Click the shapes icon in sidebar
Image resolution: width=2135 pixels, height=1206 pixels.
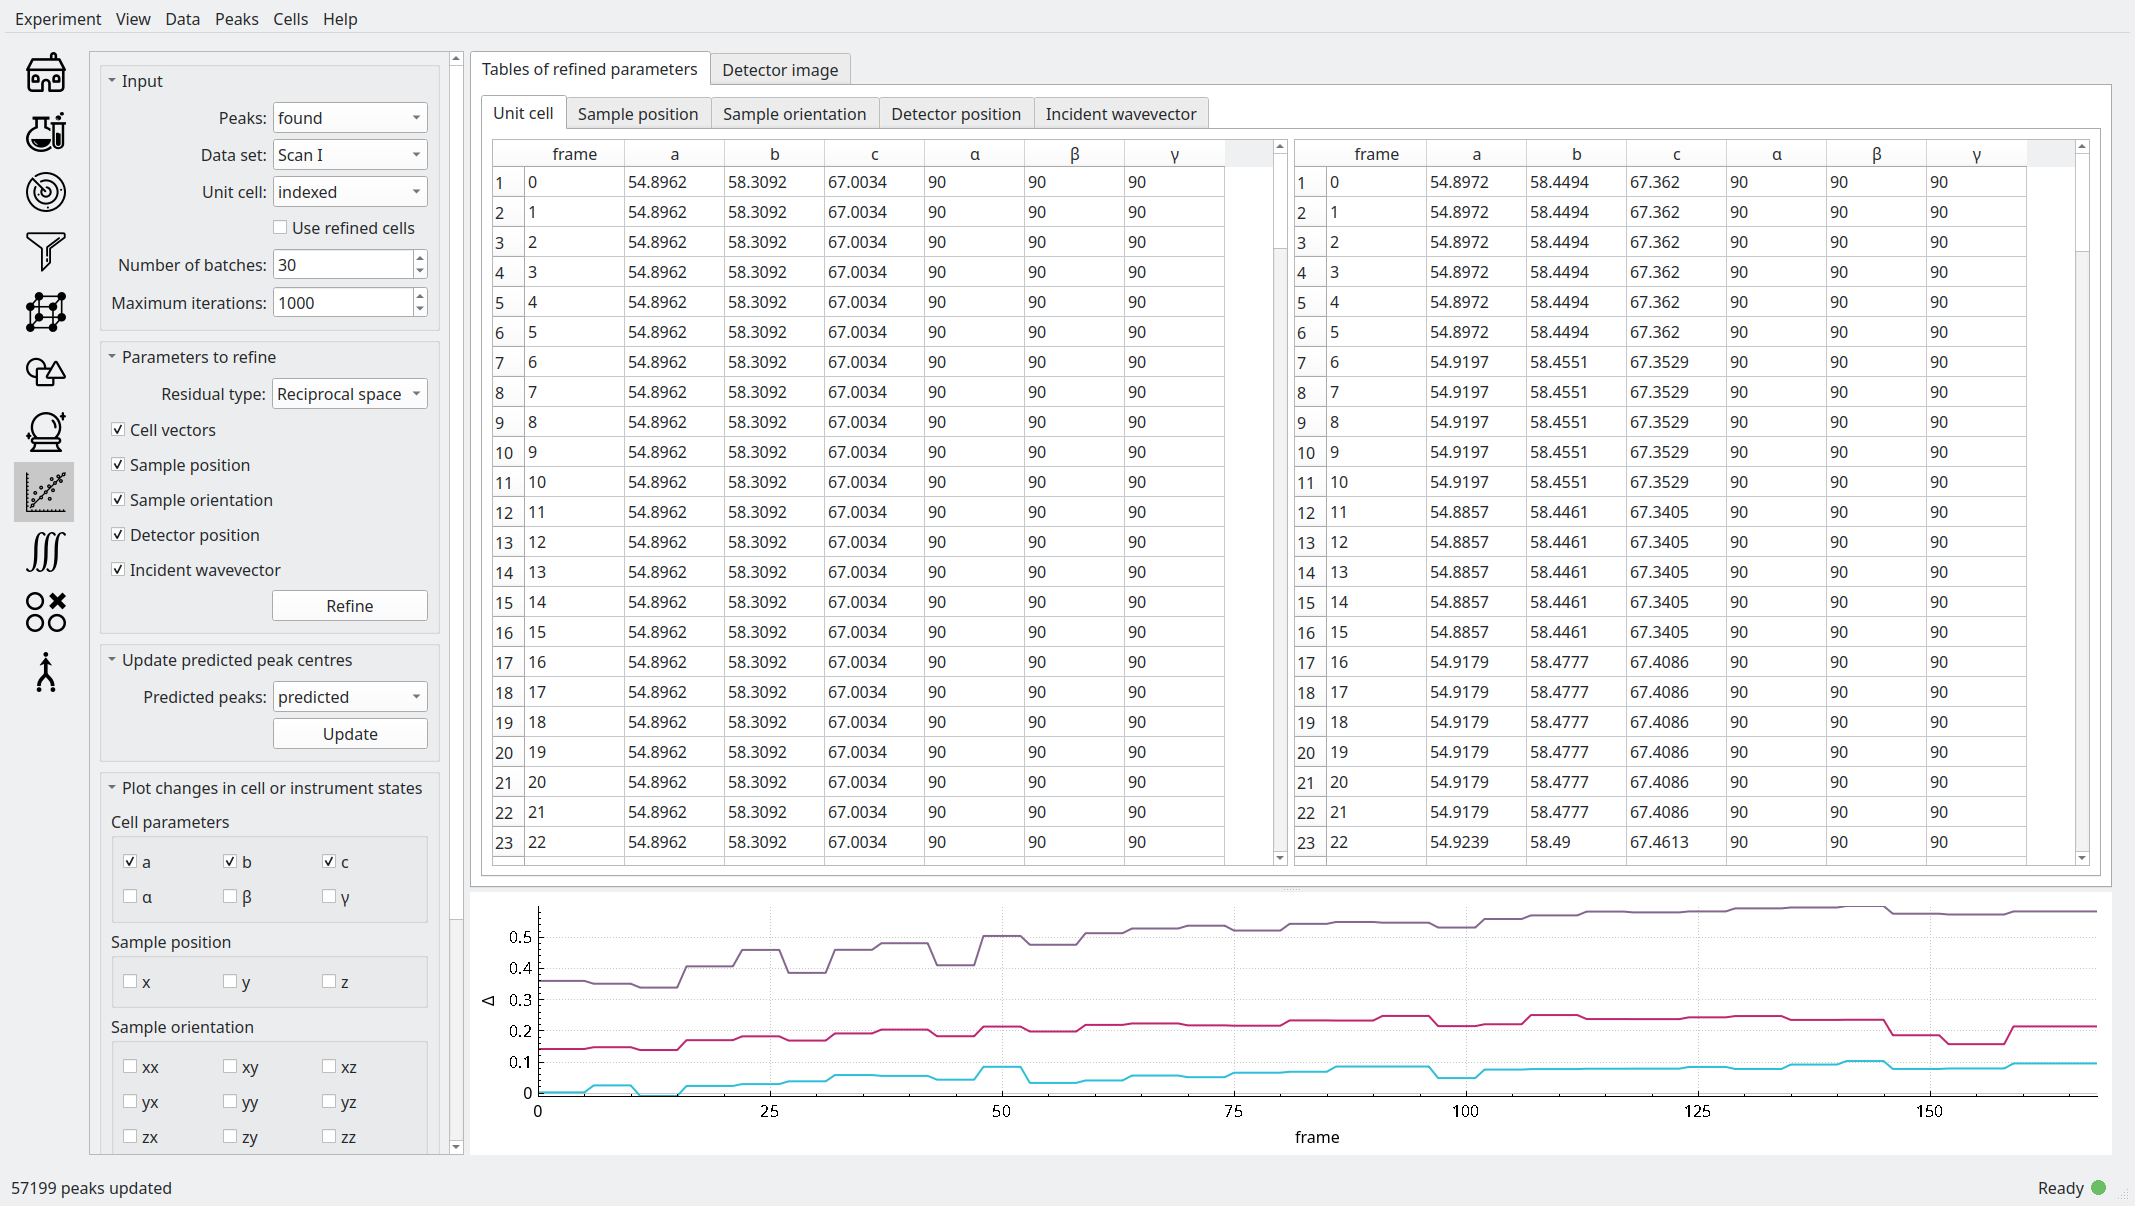(45, 372)
